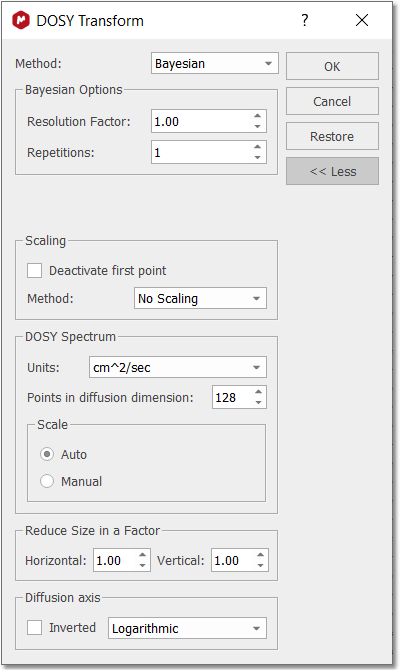
Task: Collapse options with << Less button
Action: point(332,171)
